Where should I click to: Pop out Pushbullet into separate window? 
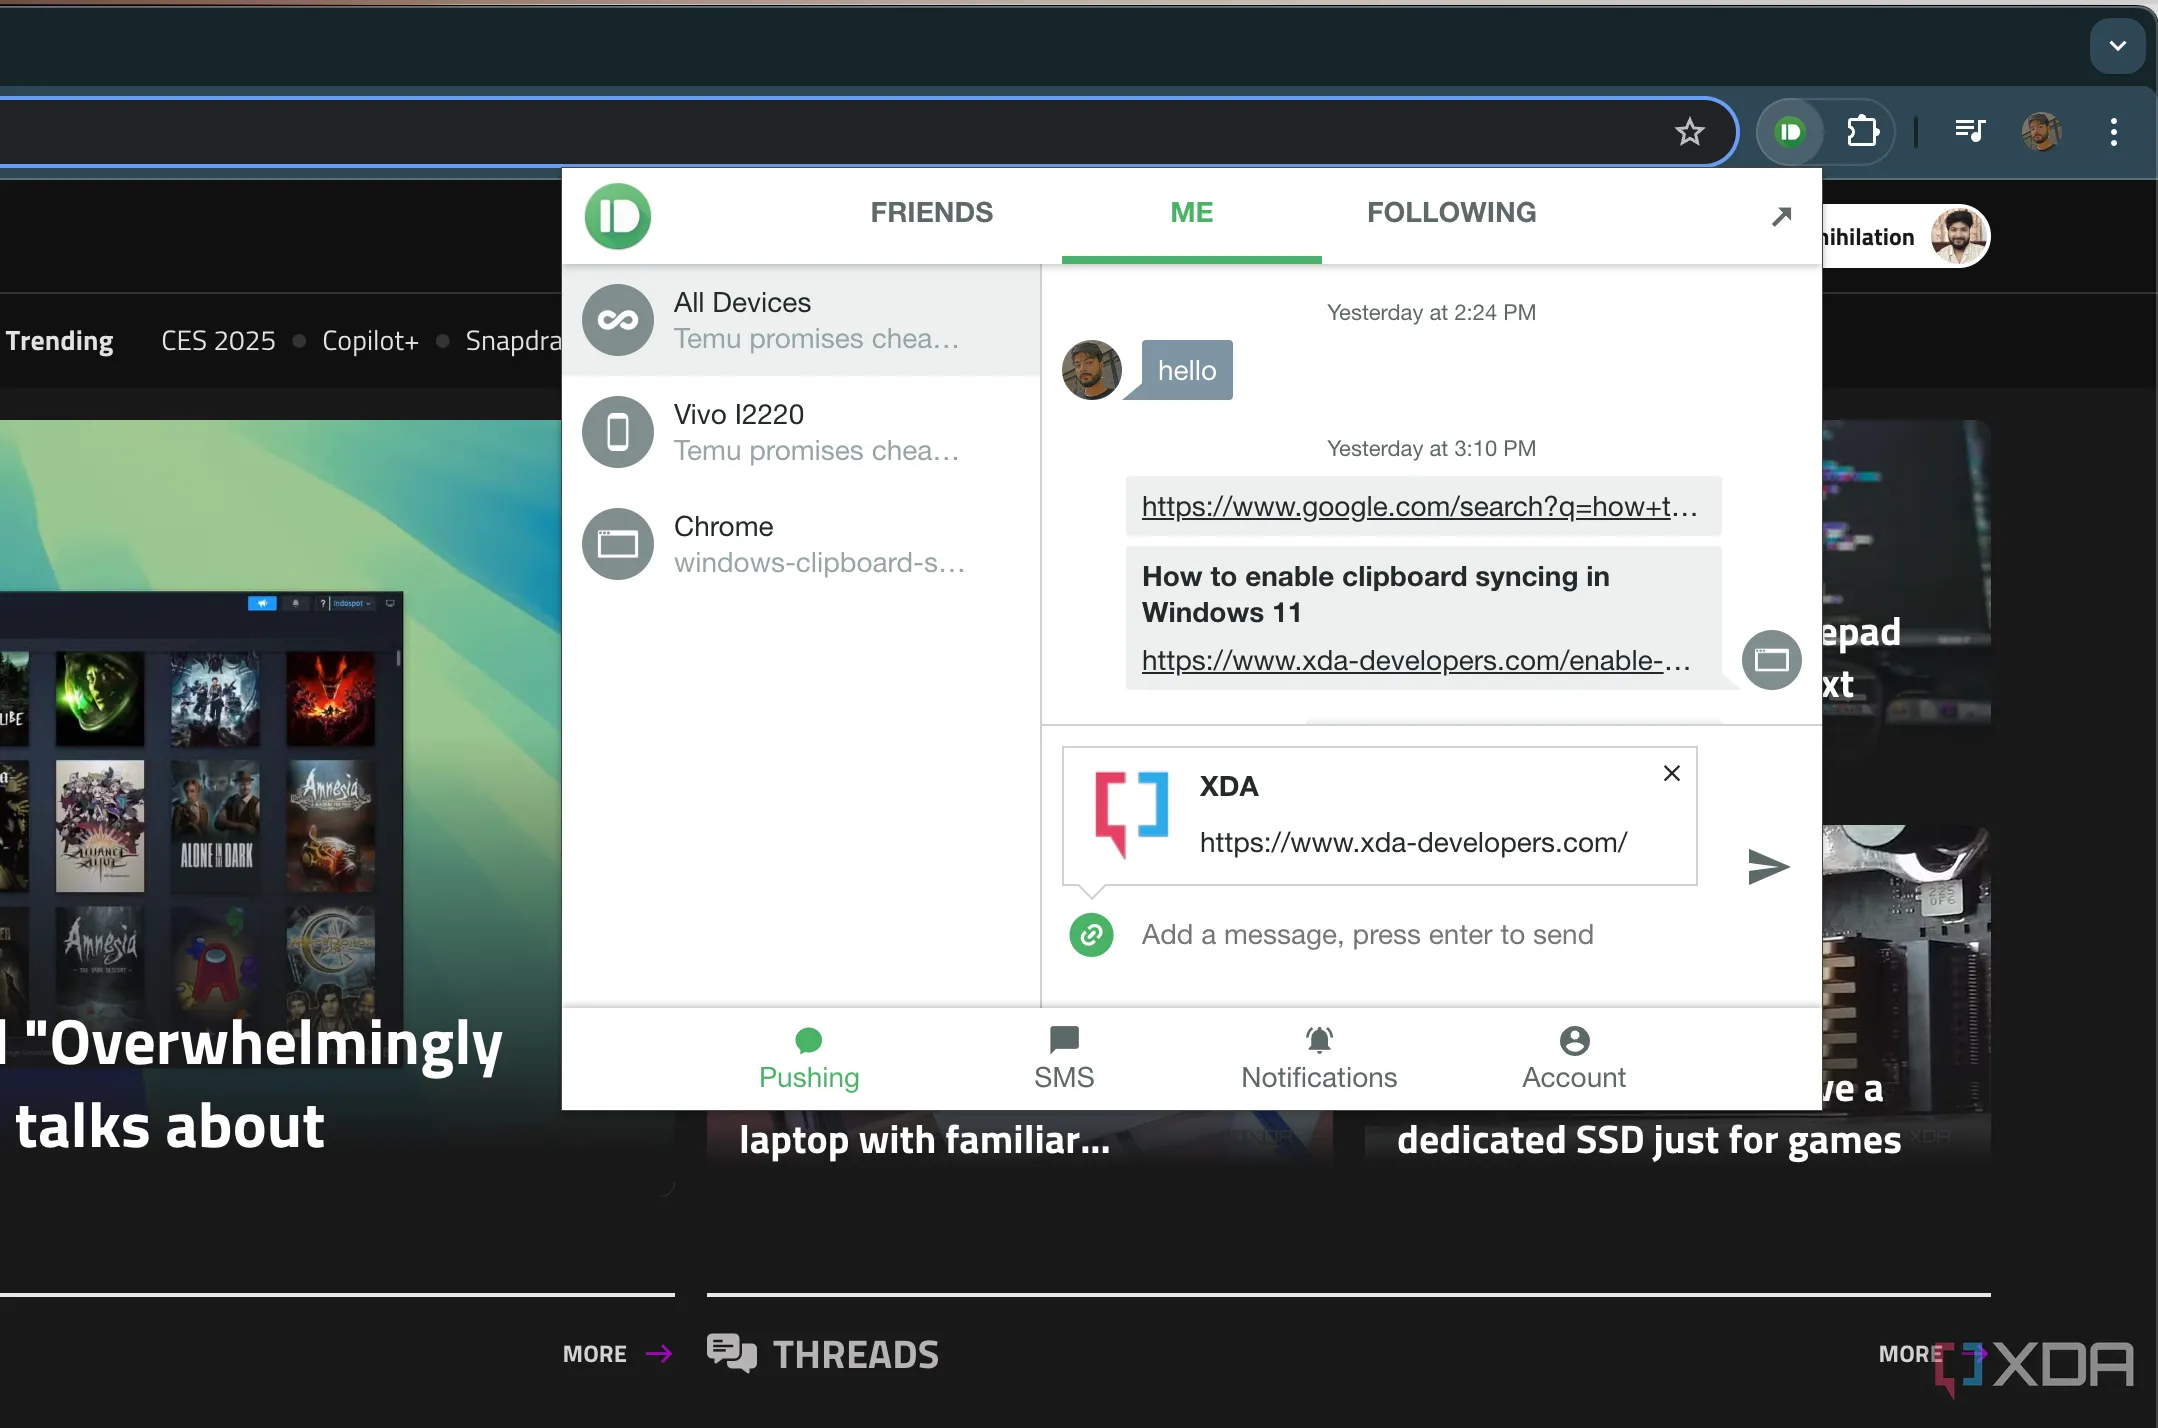point(1781,216)
